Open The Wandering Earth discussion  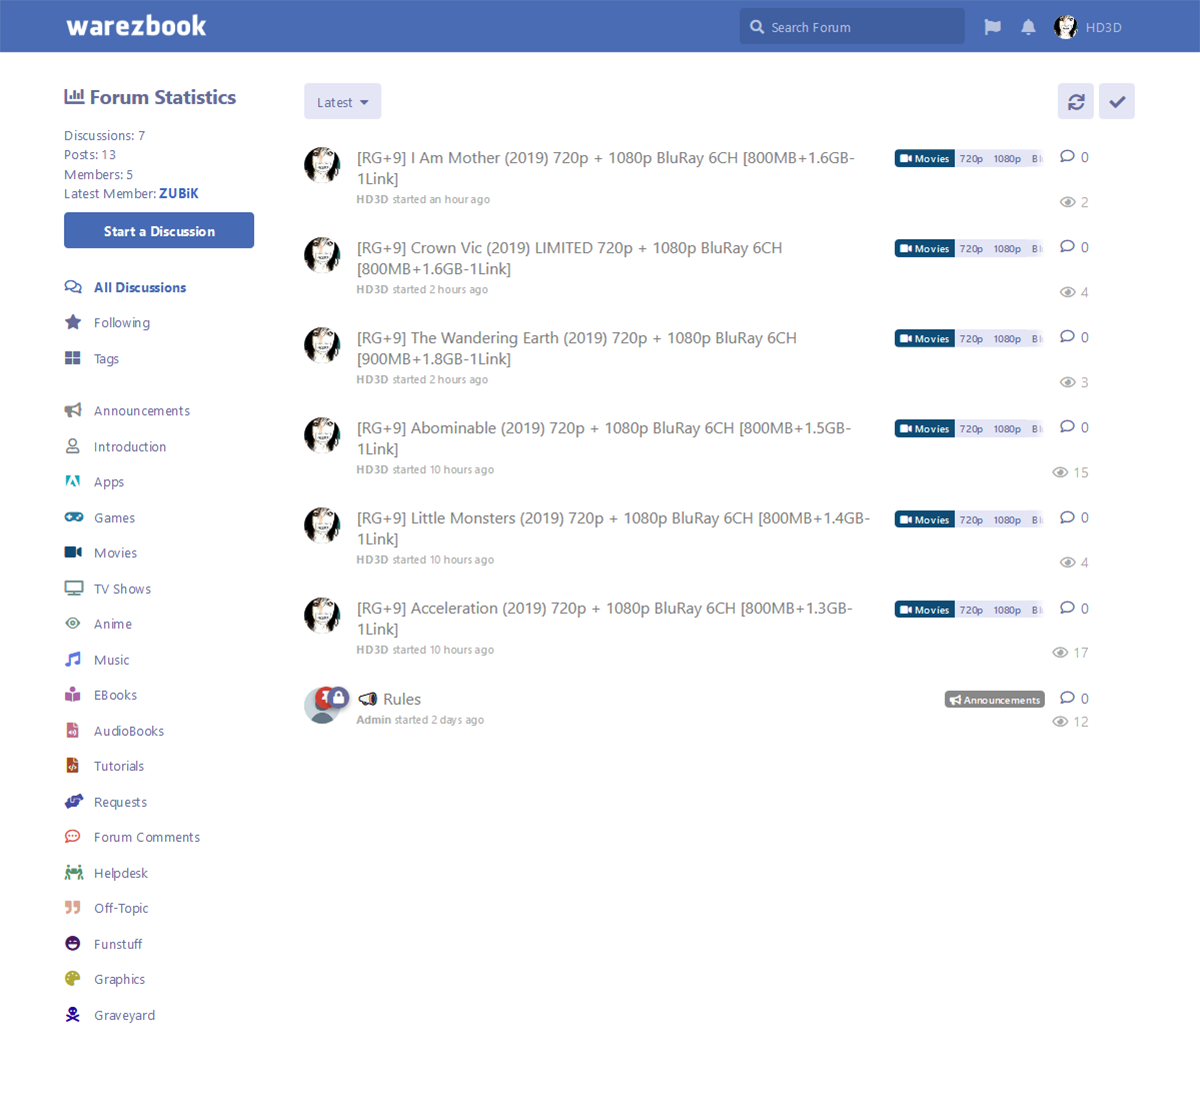click(576, 348)
